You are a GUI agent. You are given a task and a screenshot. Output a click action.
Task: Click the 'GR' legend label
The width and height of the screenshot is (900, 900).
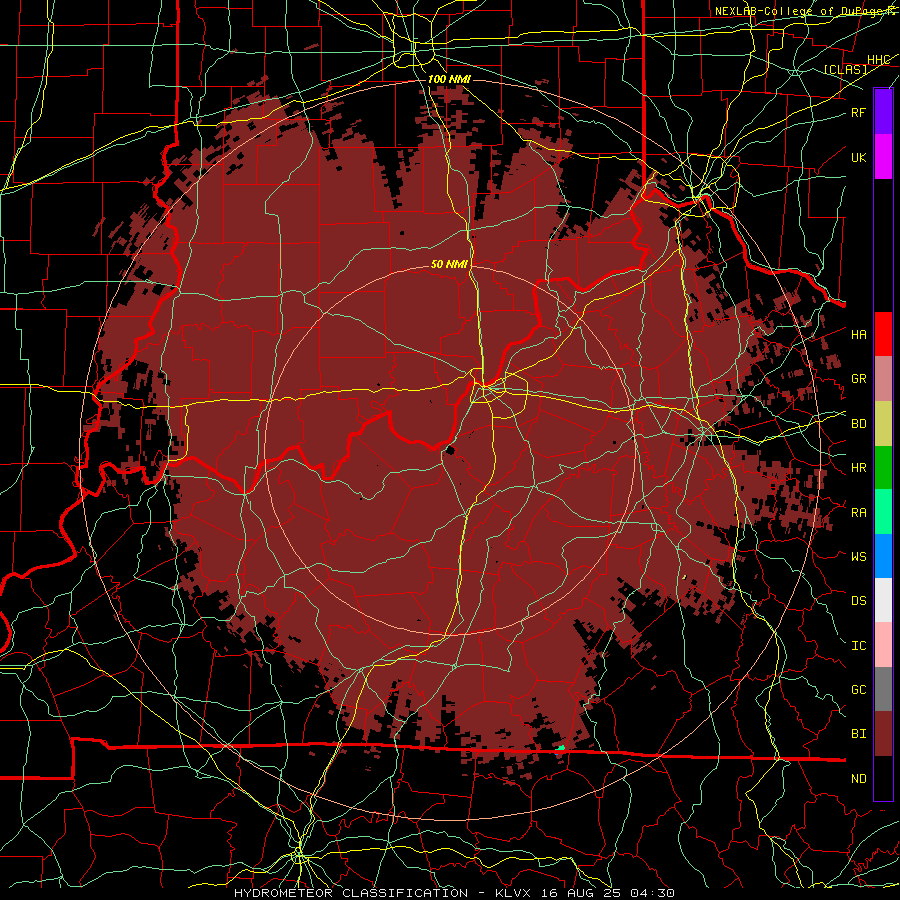859,379
